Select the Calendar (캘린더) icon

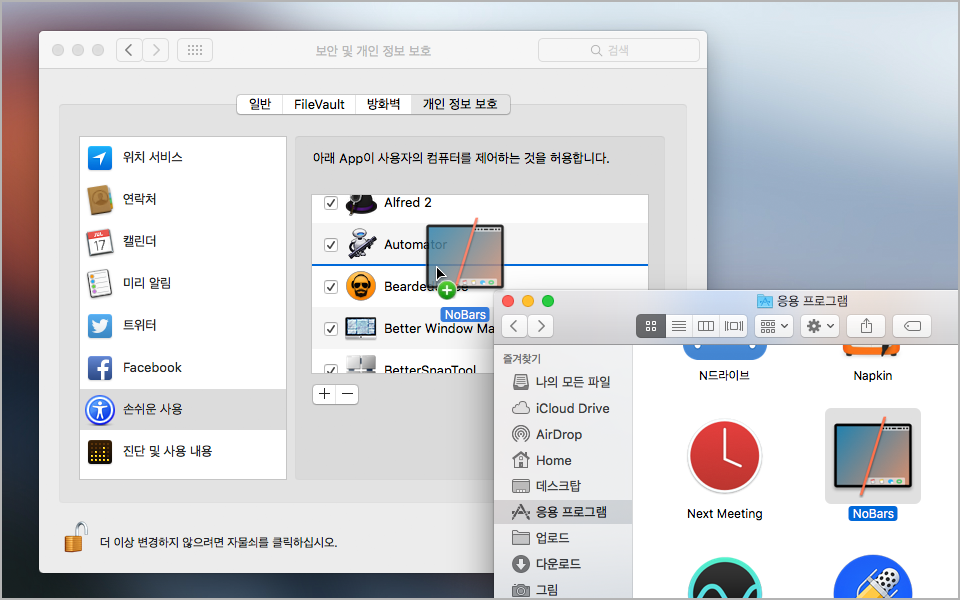coord(99,242)
